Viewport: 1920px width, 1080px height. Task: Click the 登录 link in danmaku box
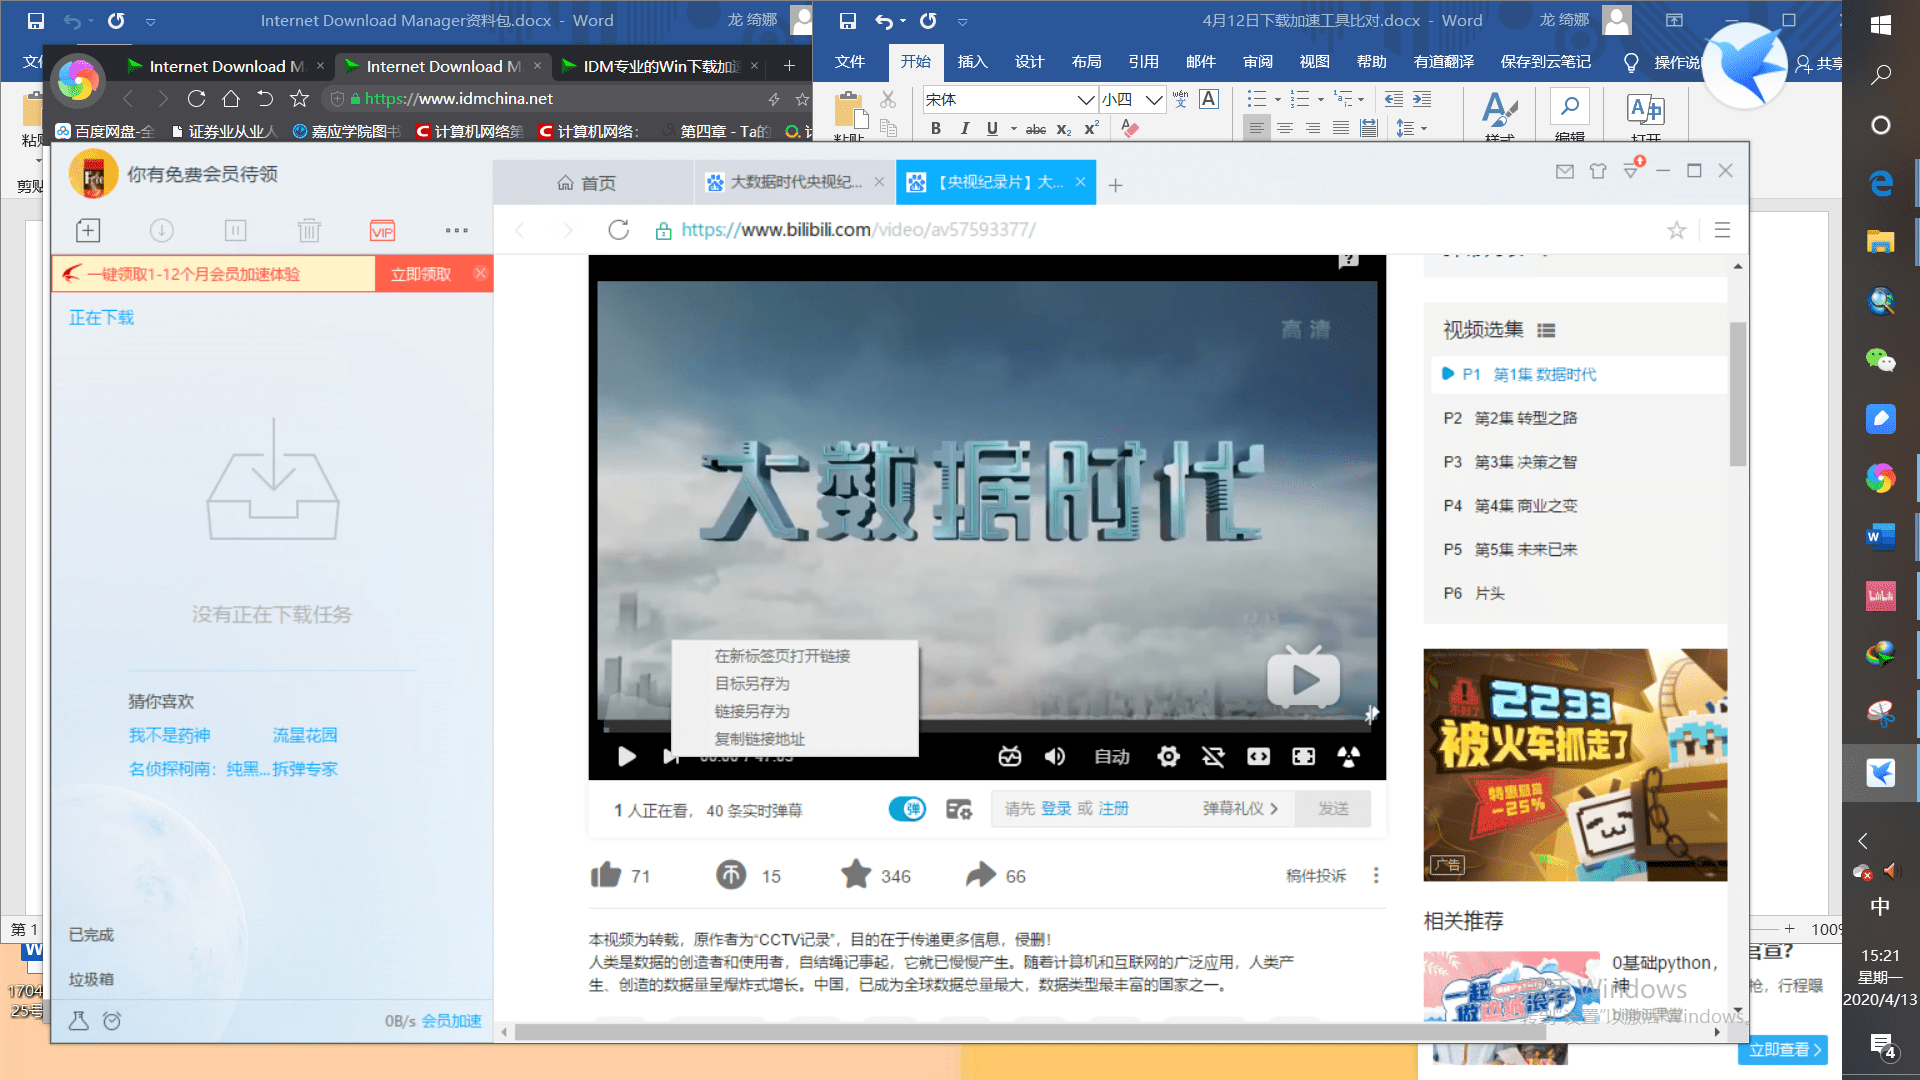(x=1056, y=809)
